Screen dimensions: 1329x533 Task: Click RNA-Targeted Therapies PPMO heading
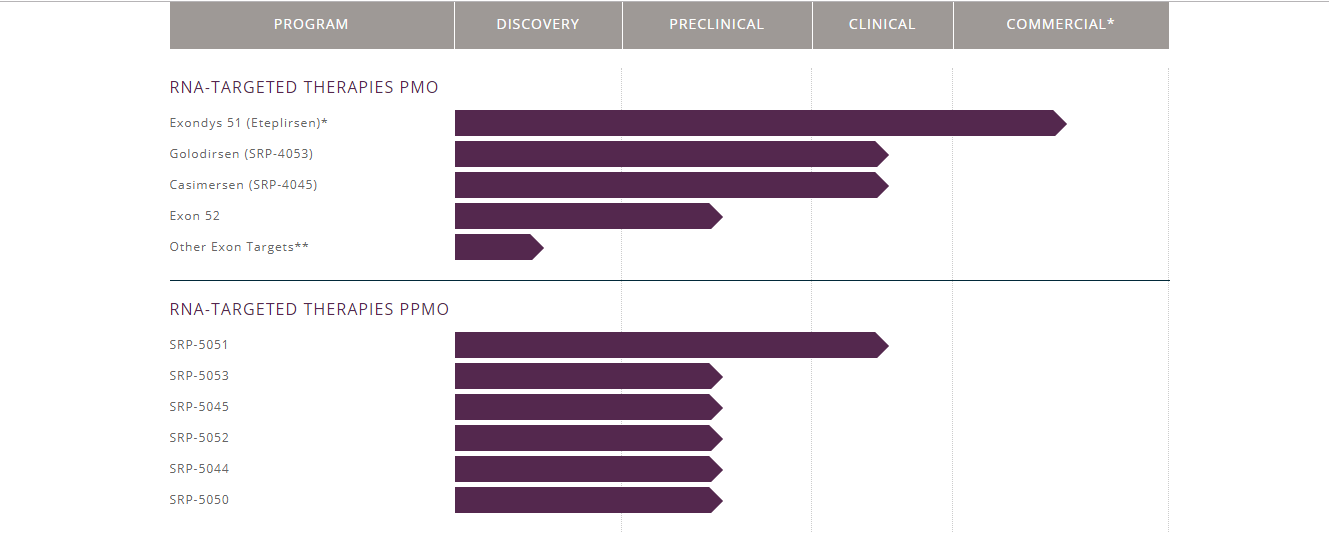[310, 310]
